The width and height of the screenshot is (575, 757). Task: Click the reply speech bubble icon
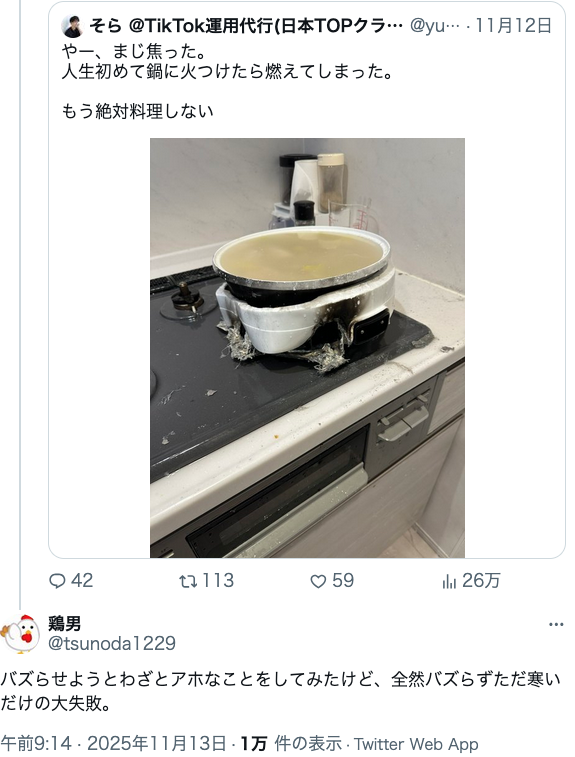click(57, 581)
